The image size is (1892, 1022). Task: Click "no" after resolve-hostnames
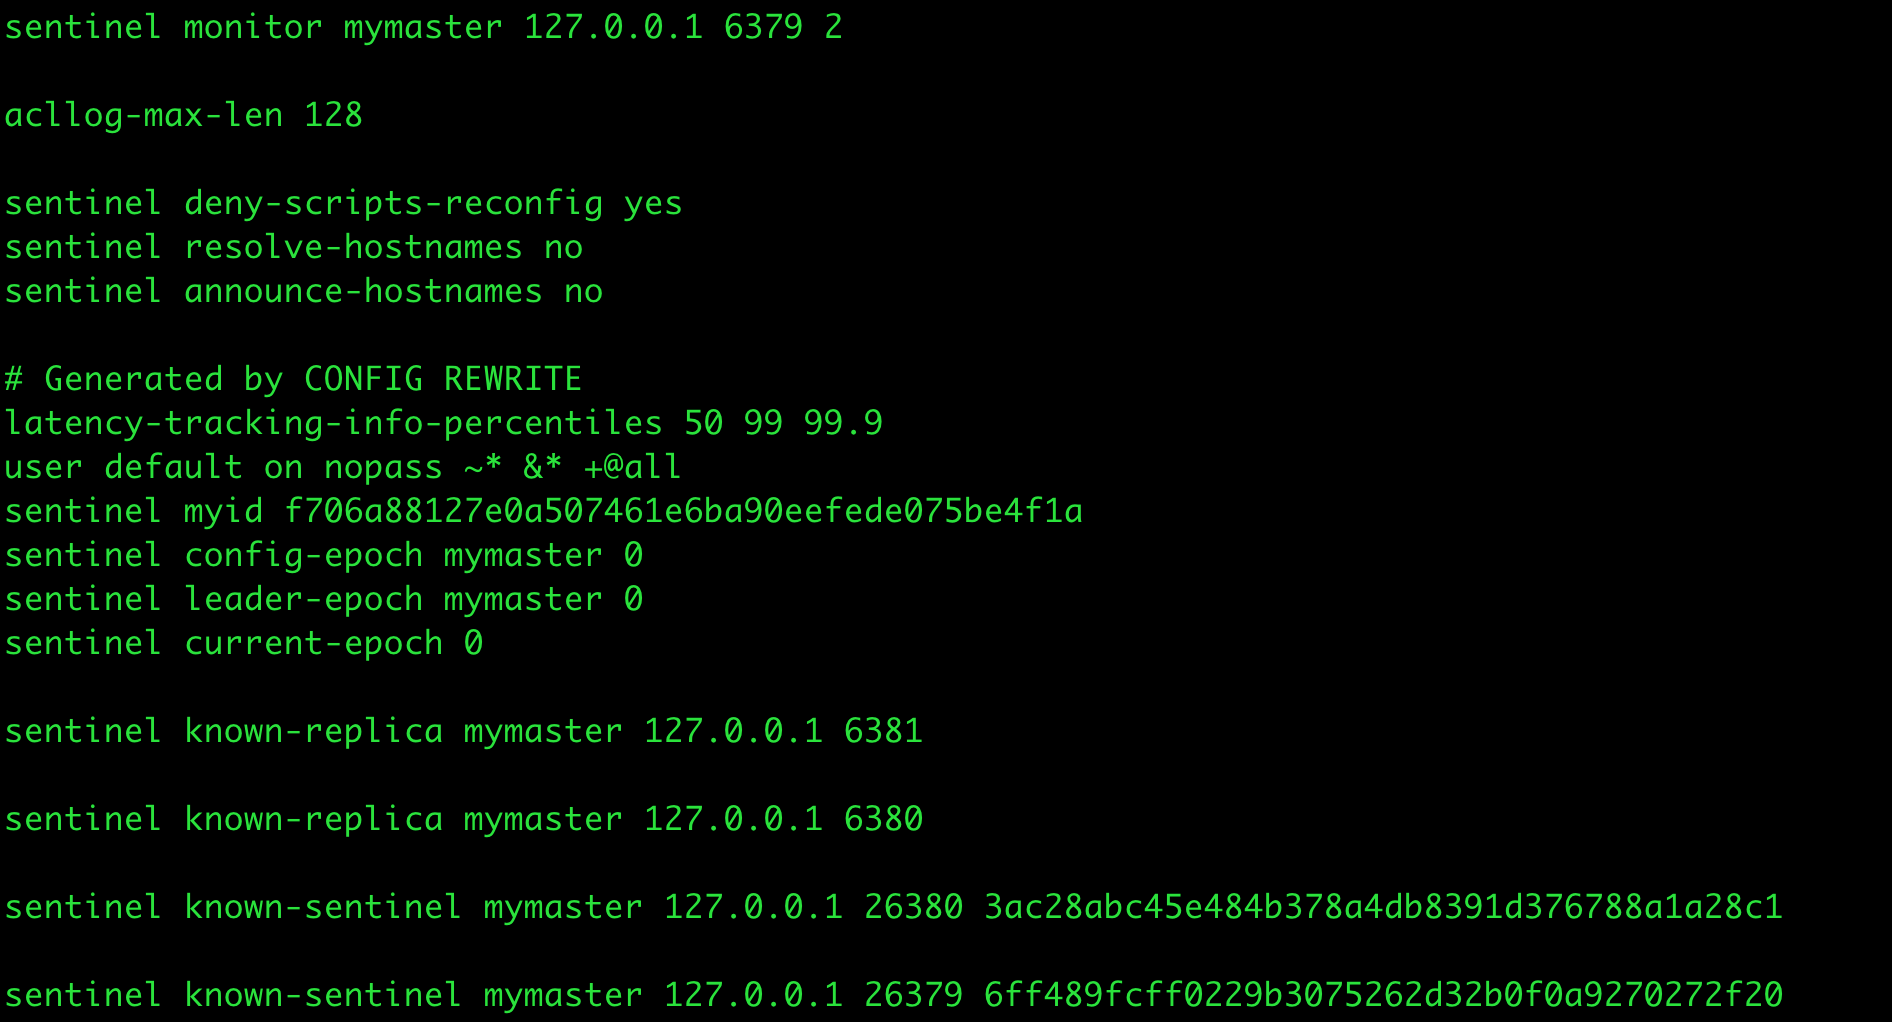[563, 247]
